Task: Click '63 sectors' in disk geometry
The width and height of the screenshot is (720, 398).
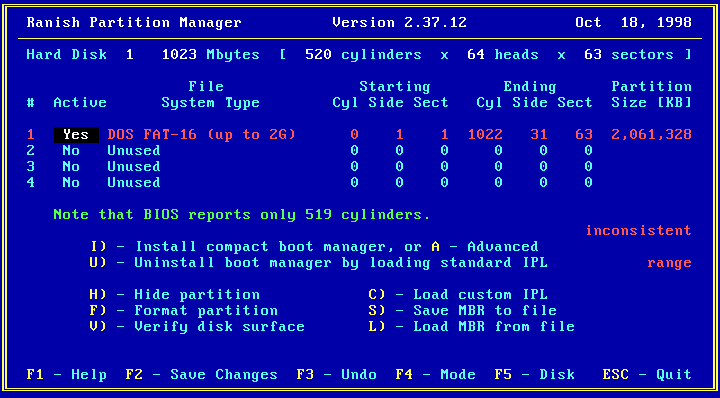Action: pyautogui.click(x=629, y=55)
